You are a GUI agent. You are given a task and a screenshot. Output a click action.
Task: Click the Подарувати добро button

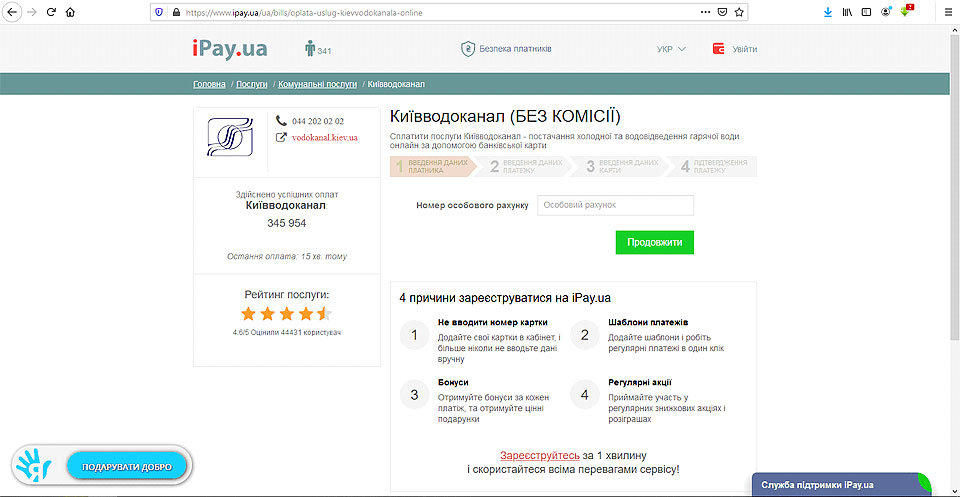coord(127,467)
